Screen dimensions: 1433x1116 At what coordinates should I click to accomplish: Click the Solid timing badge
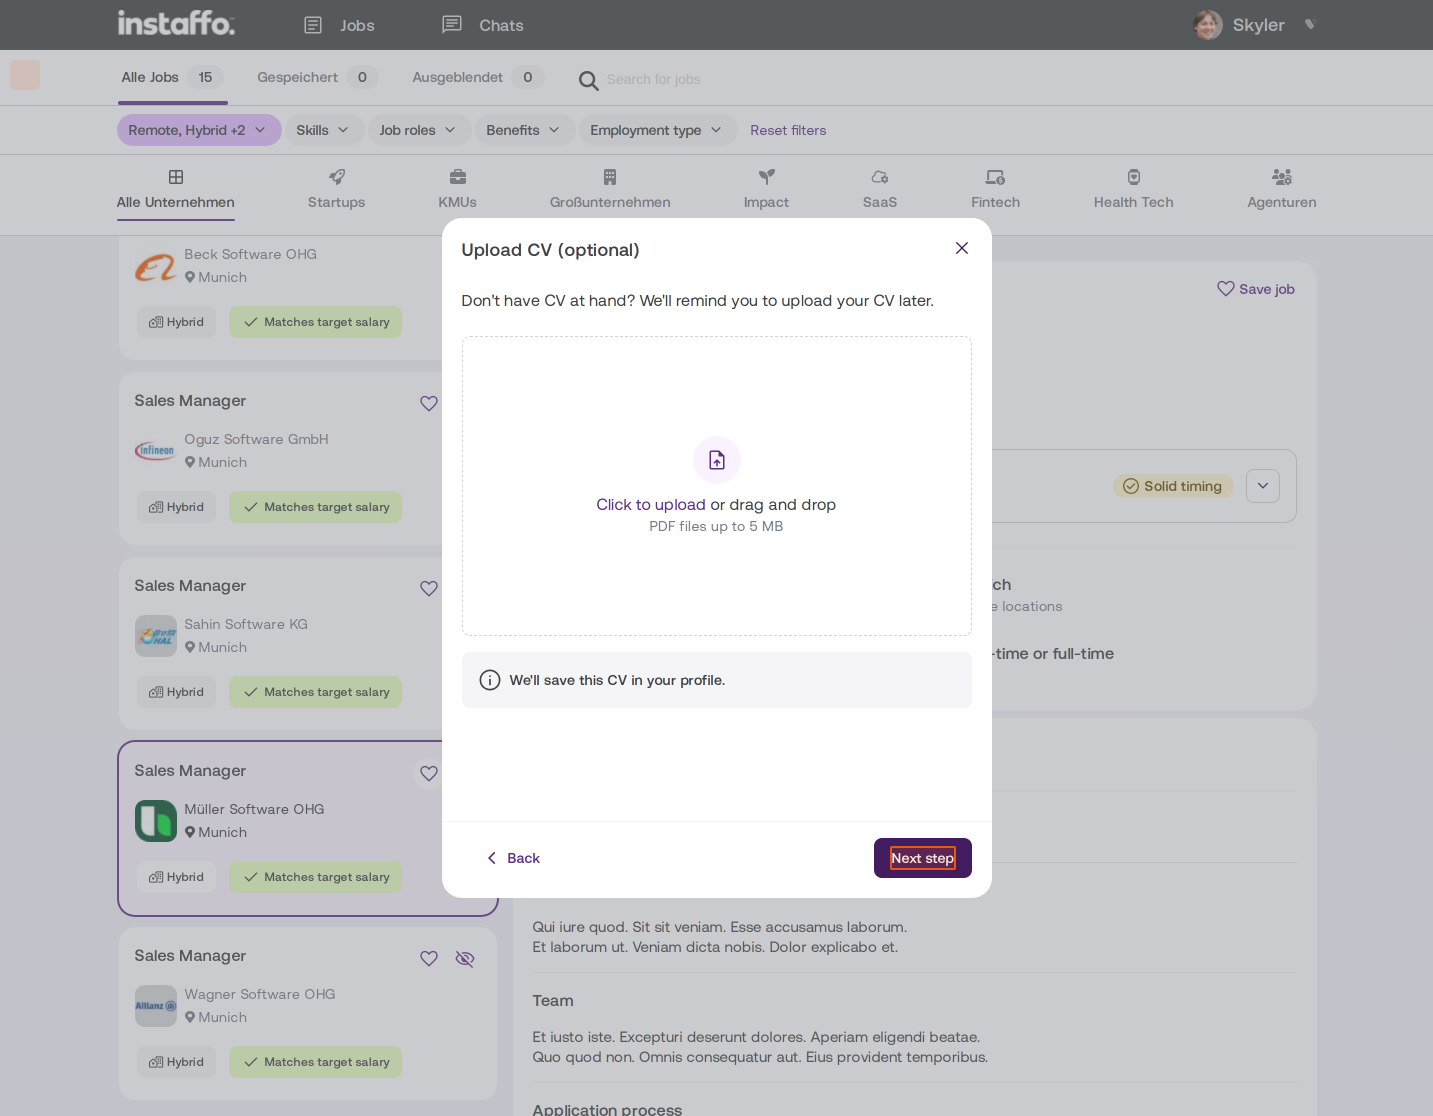pyautogui.click(x=1173, y=486)
